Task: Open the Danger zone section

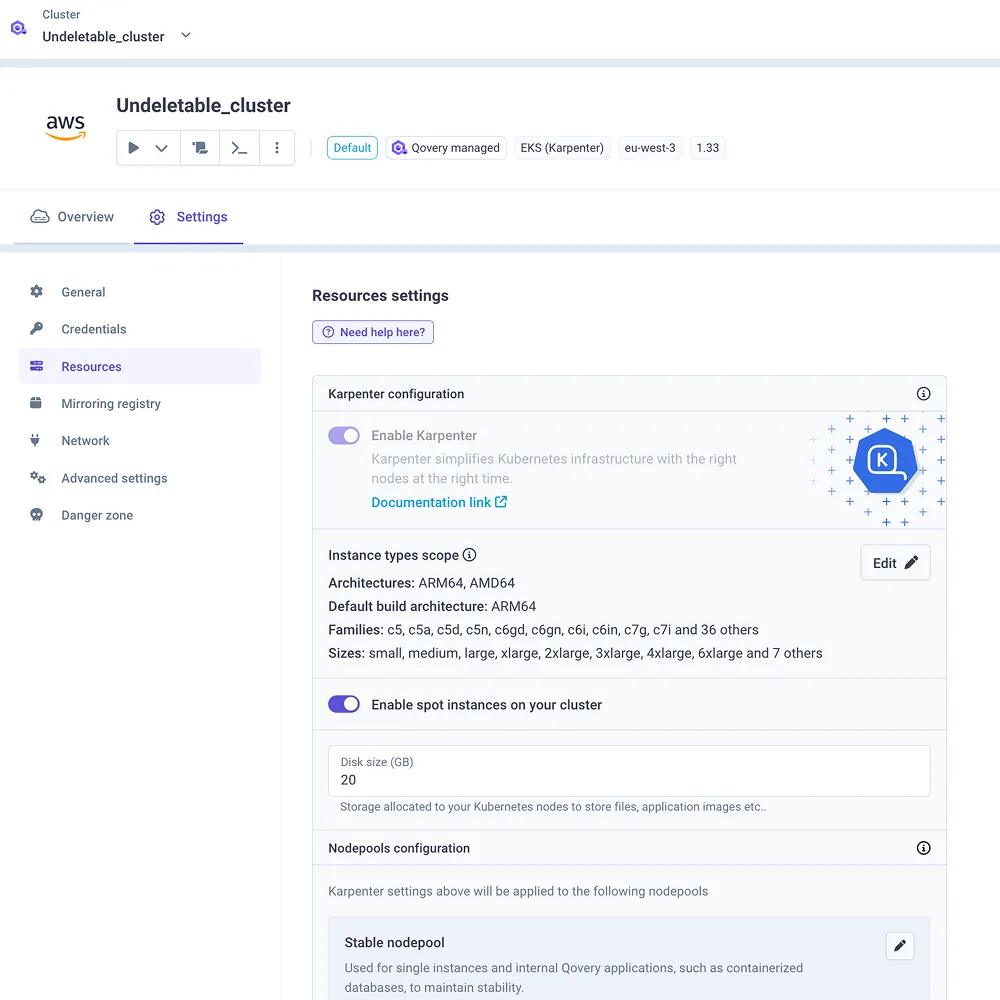Action: (140, 515)
